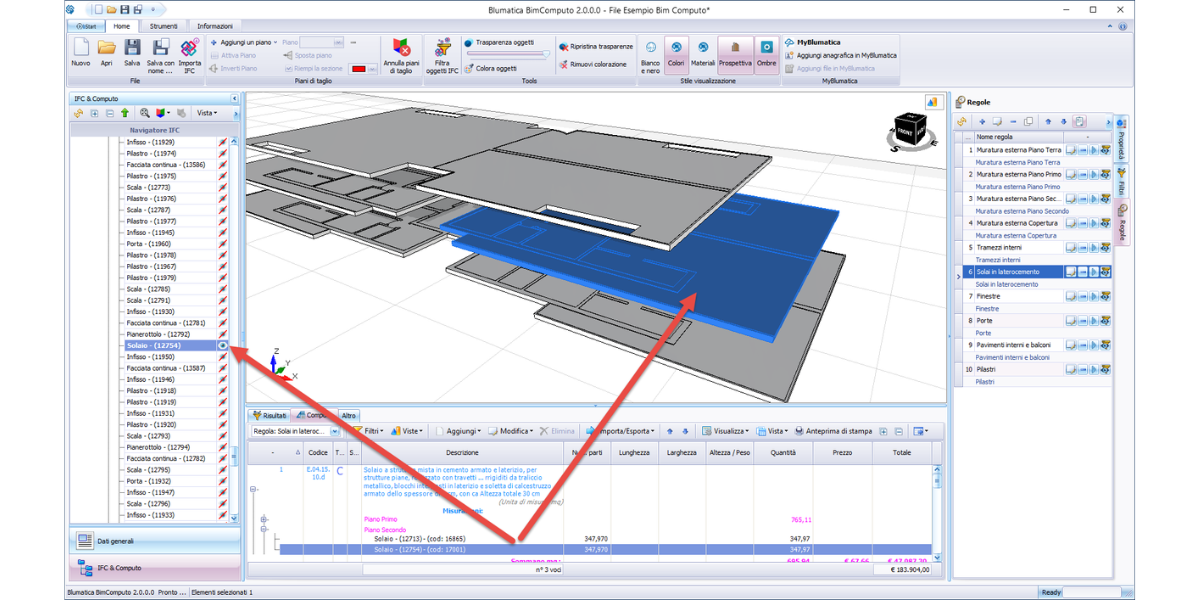Click the red cutting plane color swatch
Viewport: 1200px width, 600px height.
[360, 68]
